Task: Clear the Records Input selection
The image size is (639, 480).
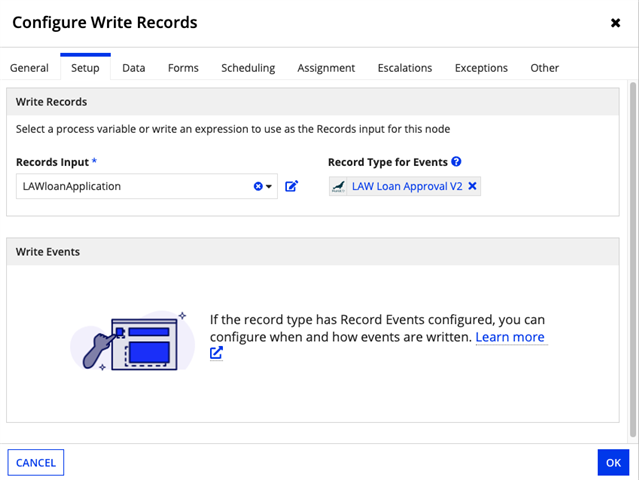Action: (257, 187)
